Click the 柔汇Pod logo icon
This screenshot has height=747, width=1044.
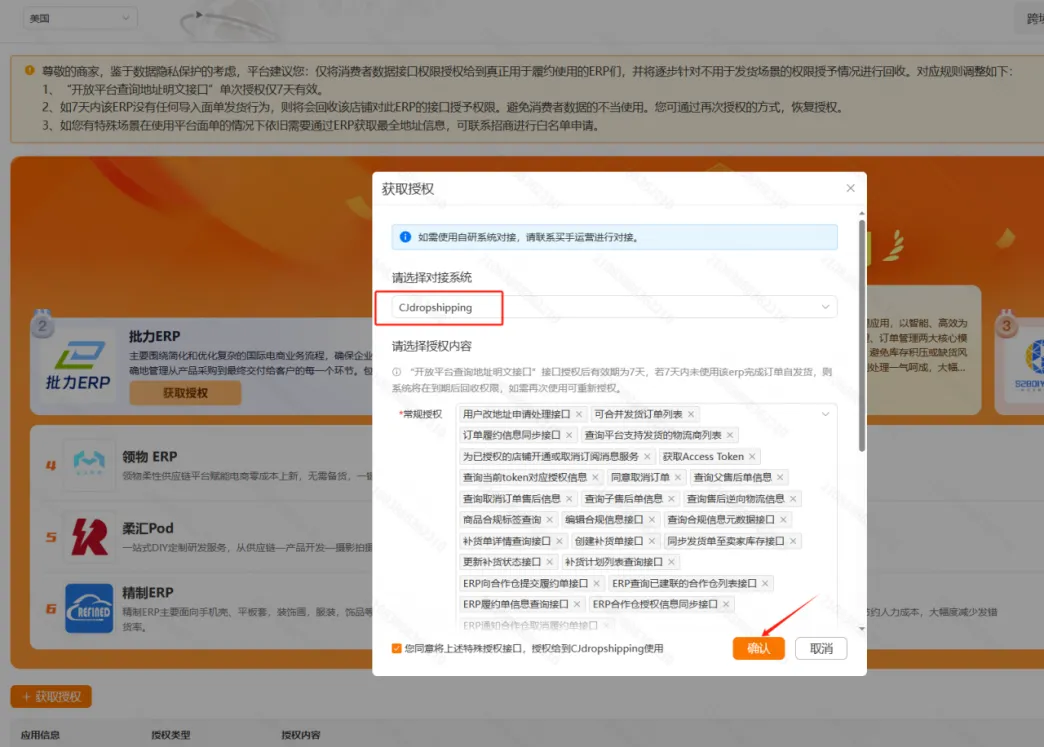(x=88, y=536)
